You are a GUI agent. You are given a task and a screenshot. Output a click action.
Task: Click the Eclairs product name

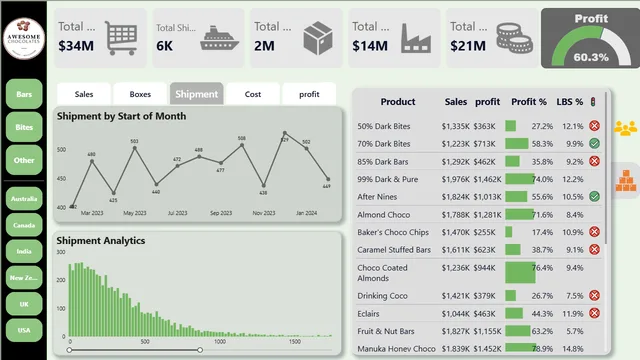pos(368,313)
